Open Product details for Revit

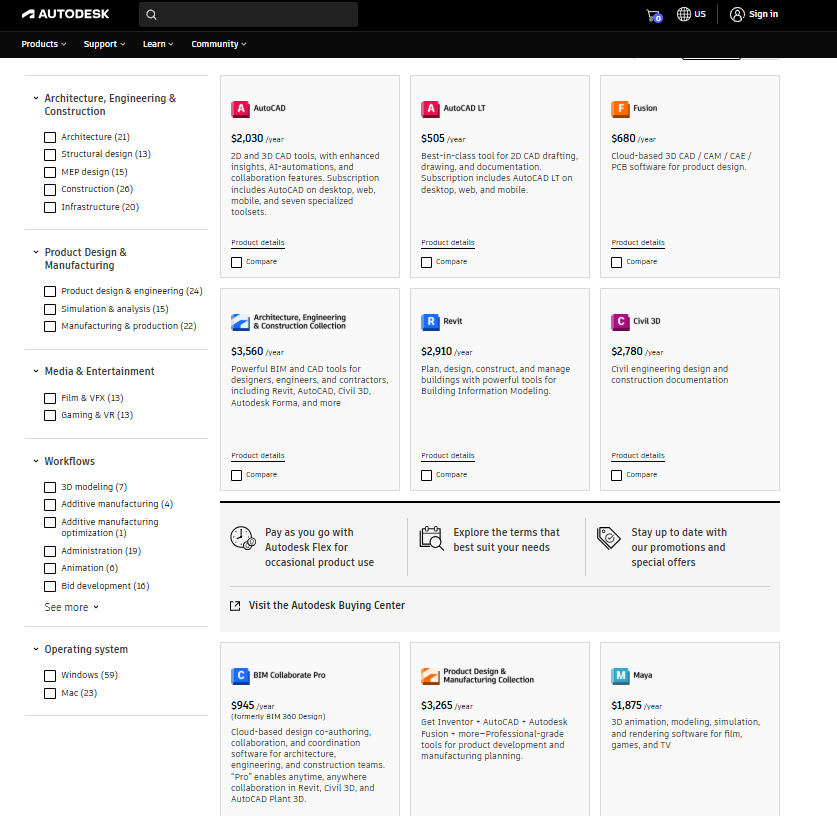448,456
